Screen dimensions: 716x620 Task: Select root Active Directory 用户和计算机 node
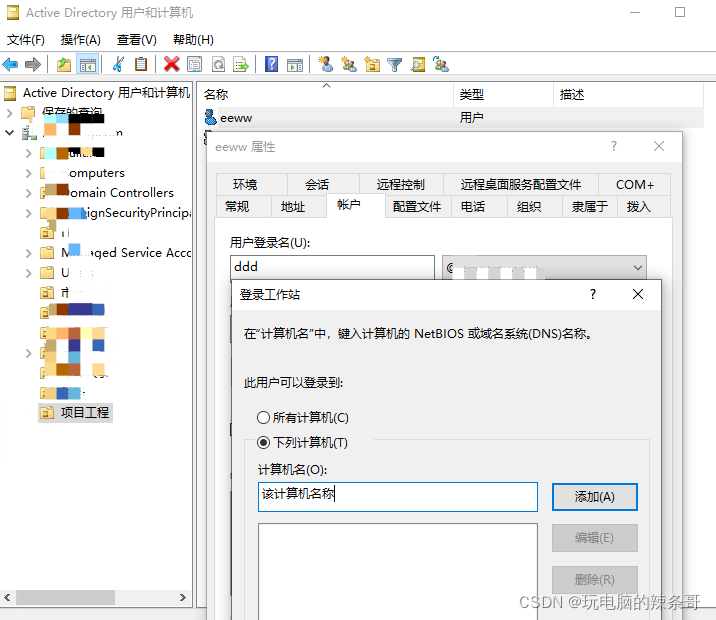point(106,93)
